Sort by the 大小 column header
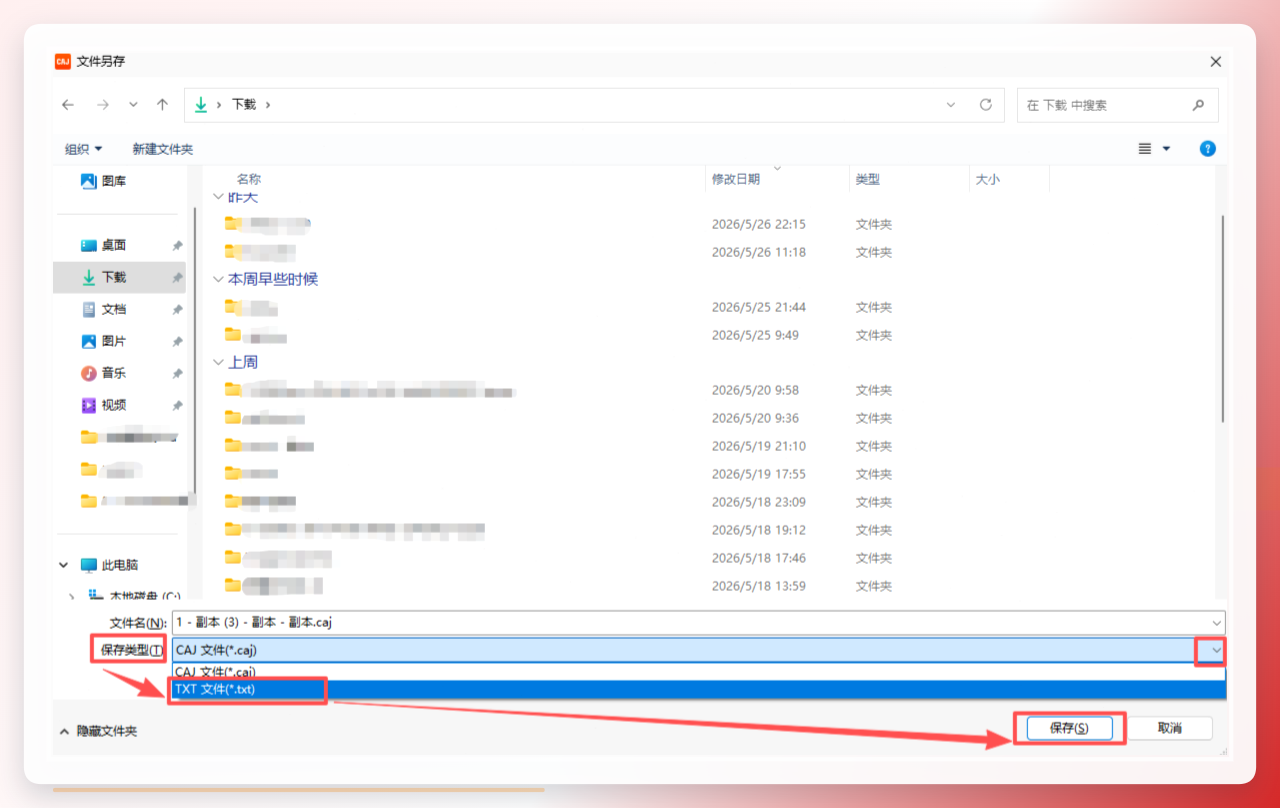The width and height of the screenshot is (1280, 808). tap(987, 179)
